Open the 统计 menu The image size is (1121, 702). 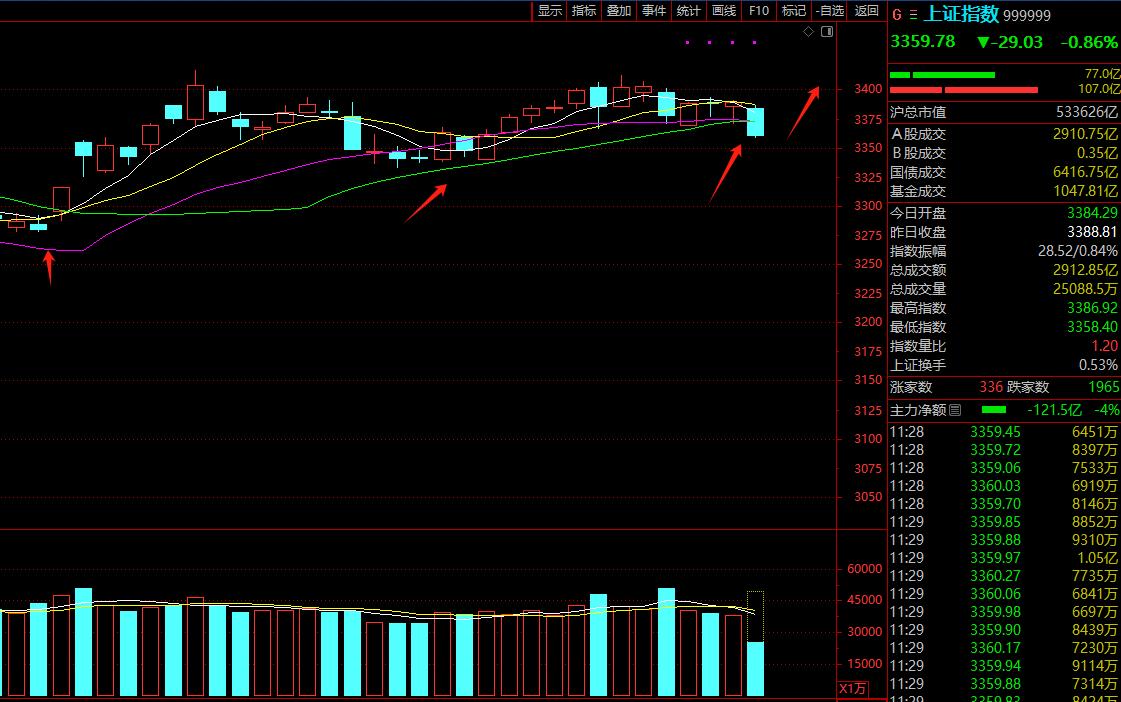coord(688,11)
